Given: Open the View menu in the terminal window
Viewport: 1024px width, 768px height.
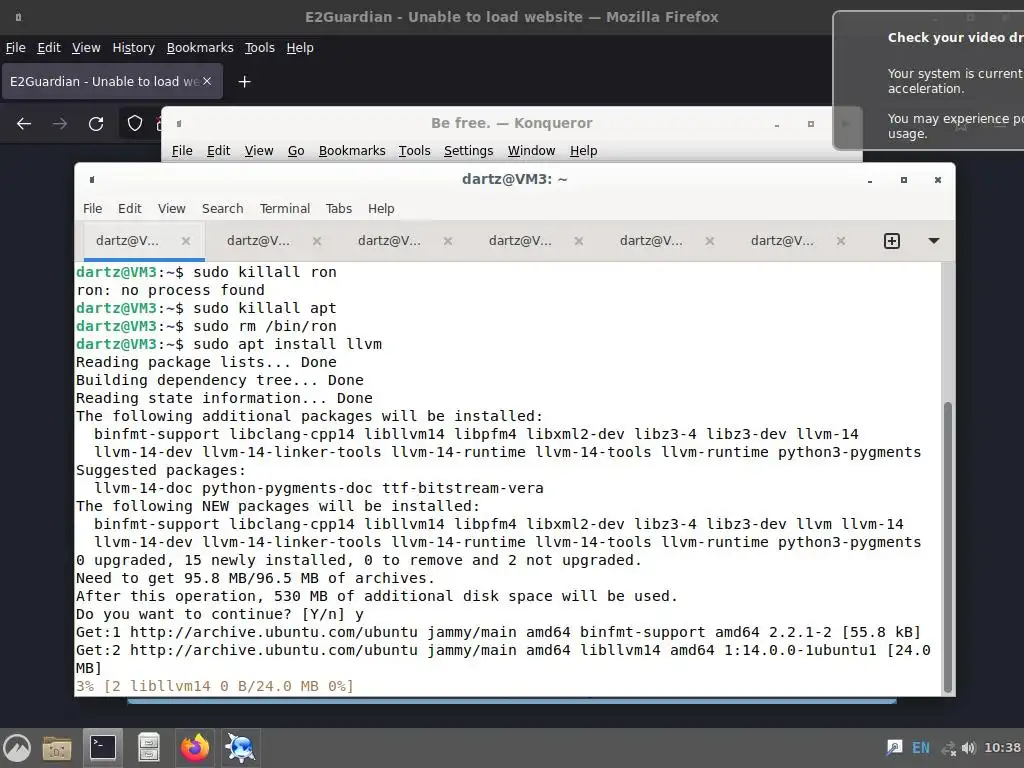Looking at the screenshot, I should click(171, 208).
